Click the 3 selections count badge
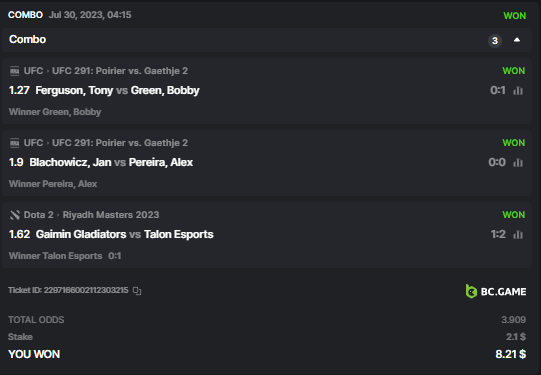541x375 pixels. [495, 41]
